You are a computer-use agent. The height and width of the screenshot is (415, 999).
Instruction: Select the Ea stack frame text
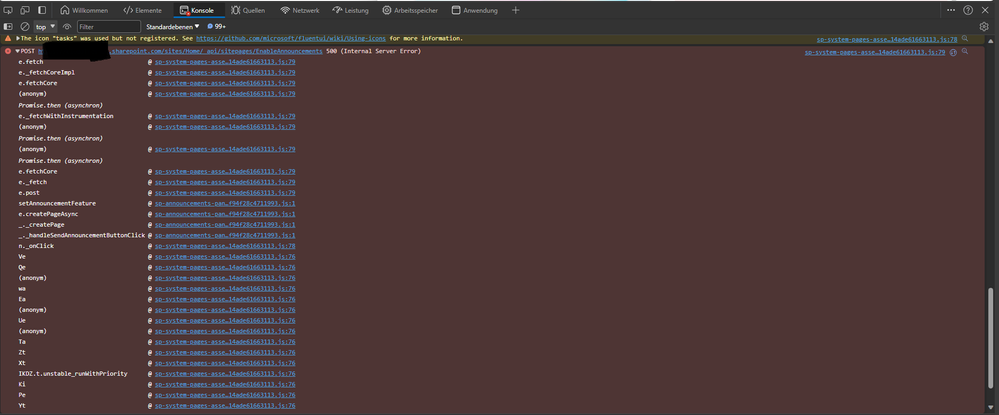22,299
